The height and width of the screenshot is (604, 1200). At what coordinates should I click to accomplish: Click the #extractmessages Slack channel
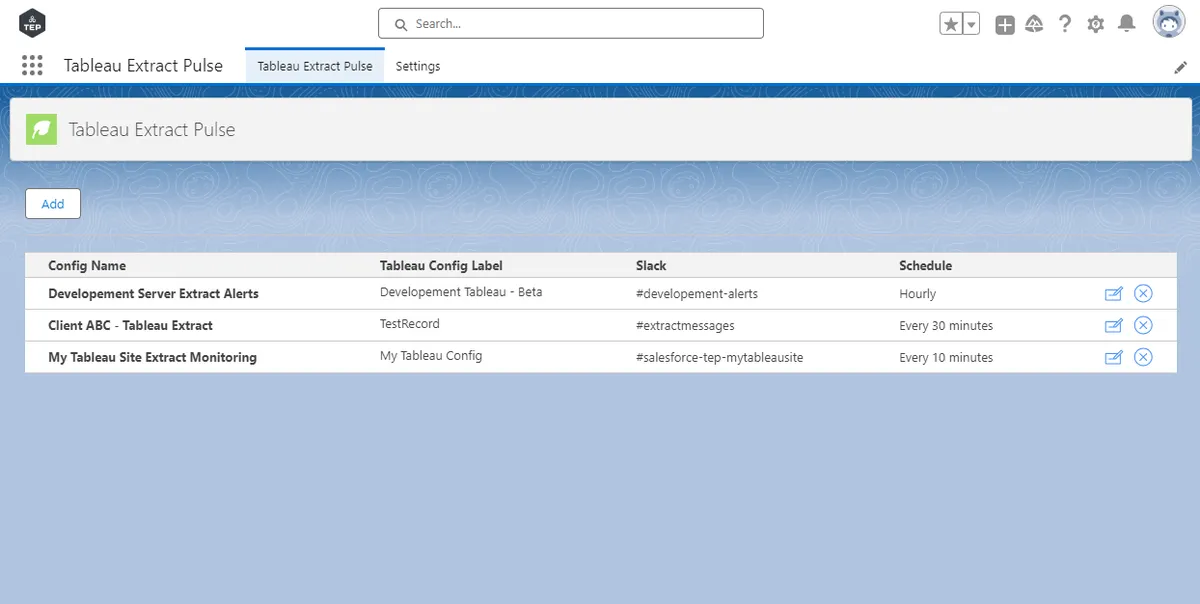pos(685,326)
